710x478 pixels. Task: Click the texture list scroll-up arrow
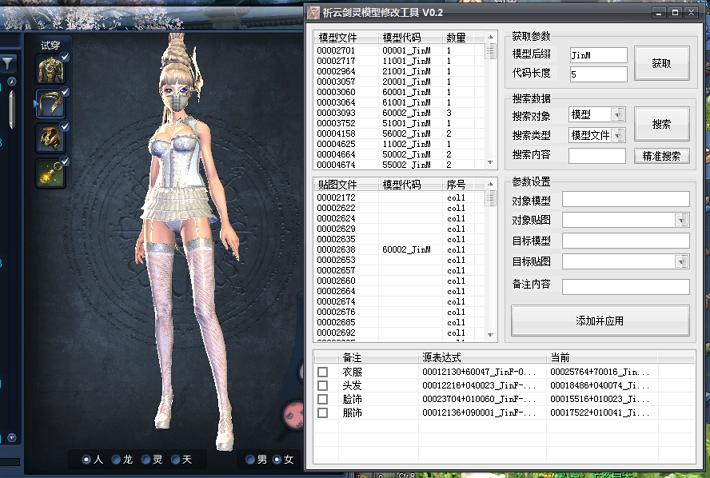(490, 184)
